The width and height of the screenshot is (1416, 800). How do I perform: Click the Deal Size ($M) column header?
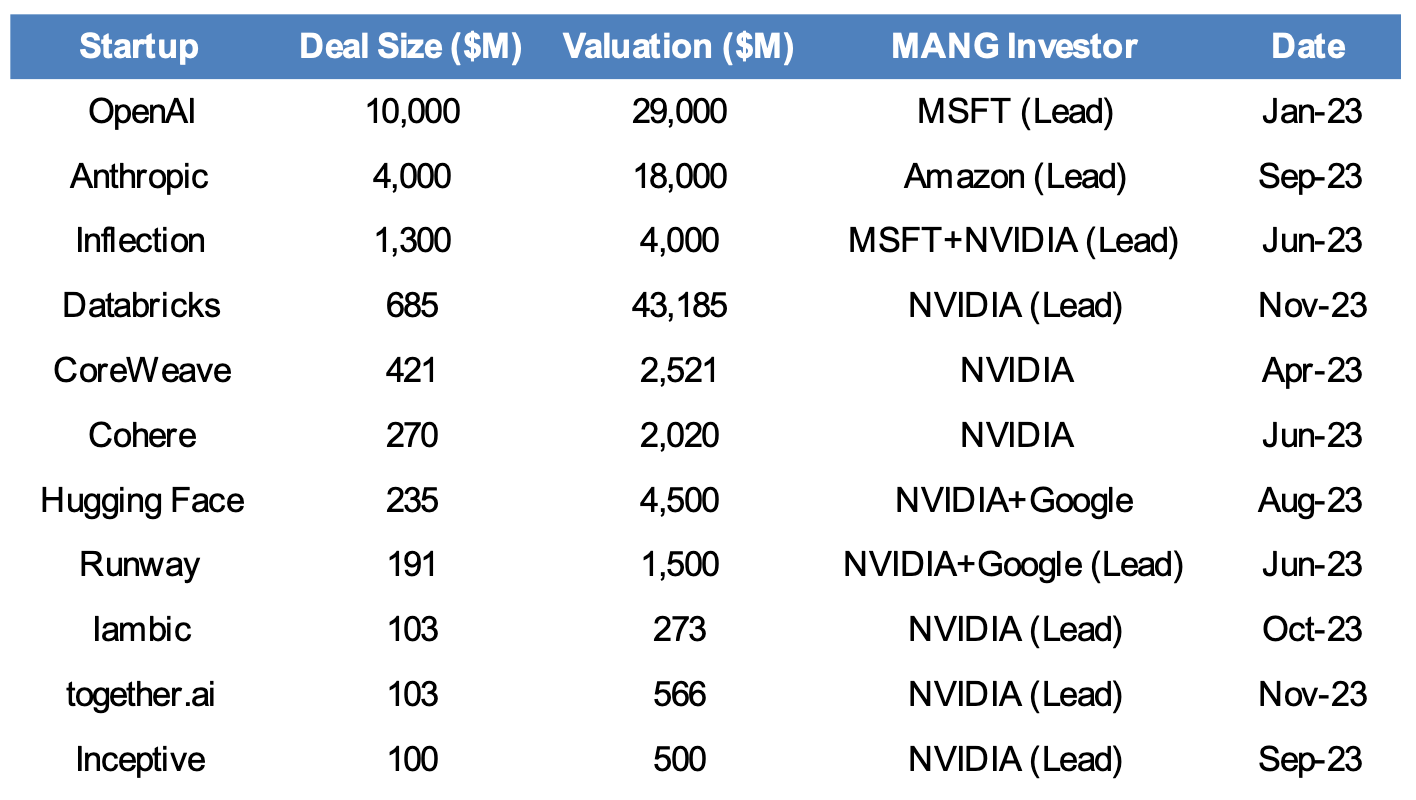click(x=411, y=46)
